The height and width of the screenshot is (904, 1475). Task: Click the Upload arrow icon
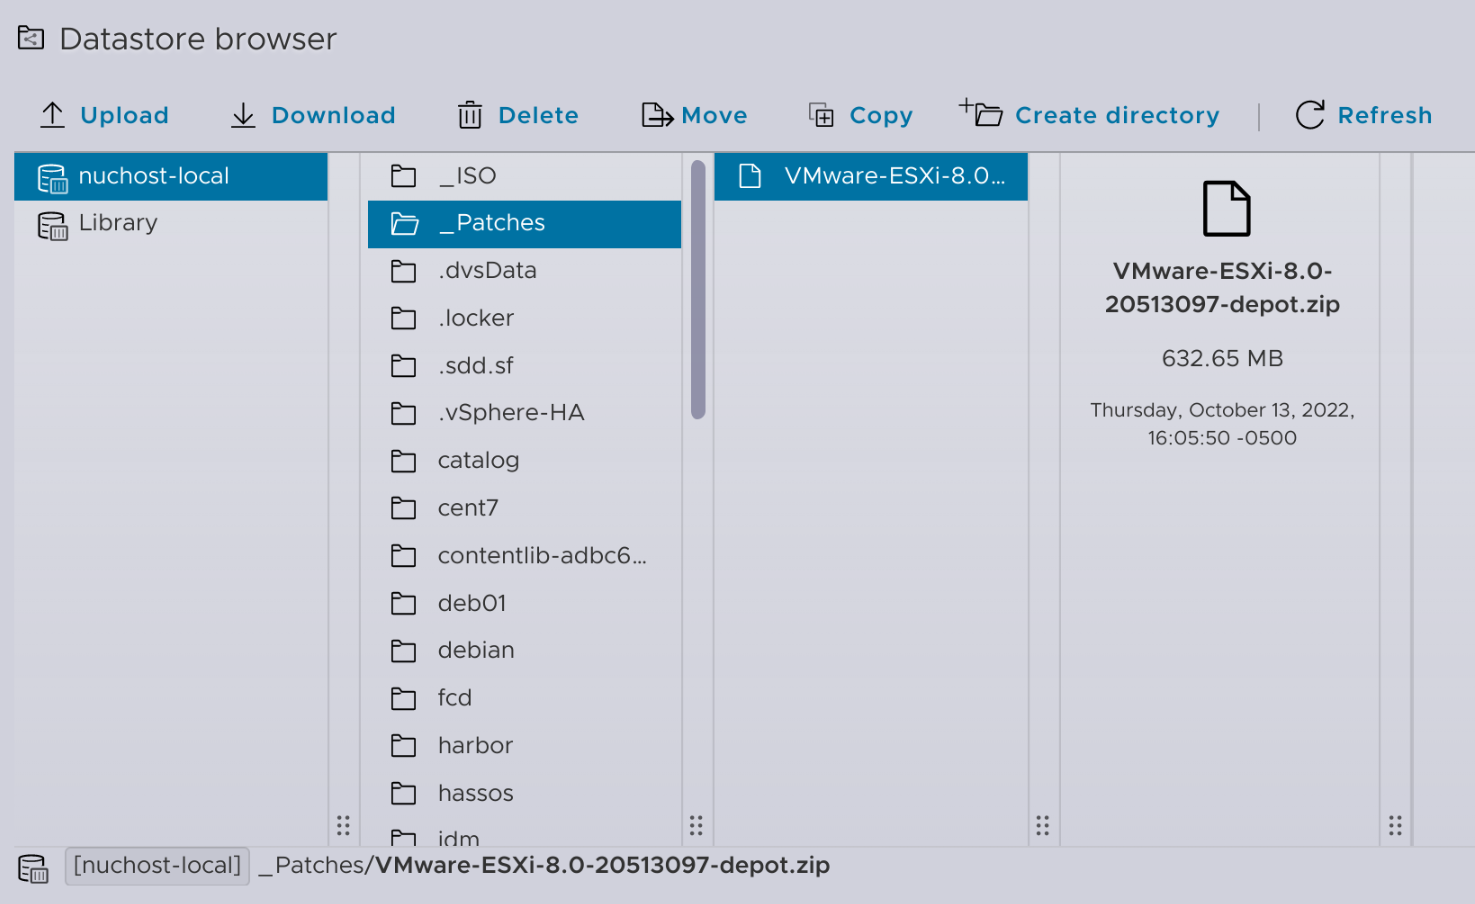(53, 115)
